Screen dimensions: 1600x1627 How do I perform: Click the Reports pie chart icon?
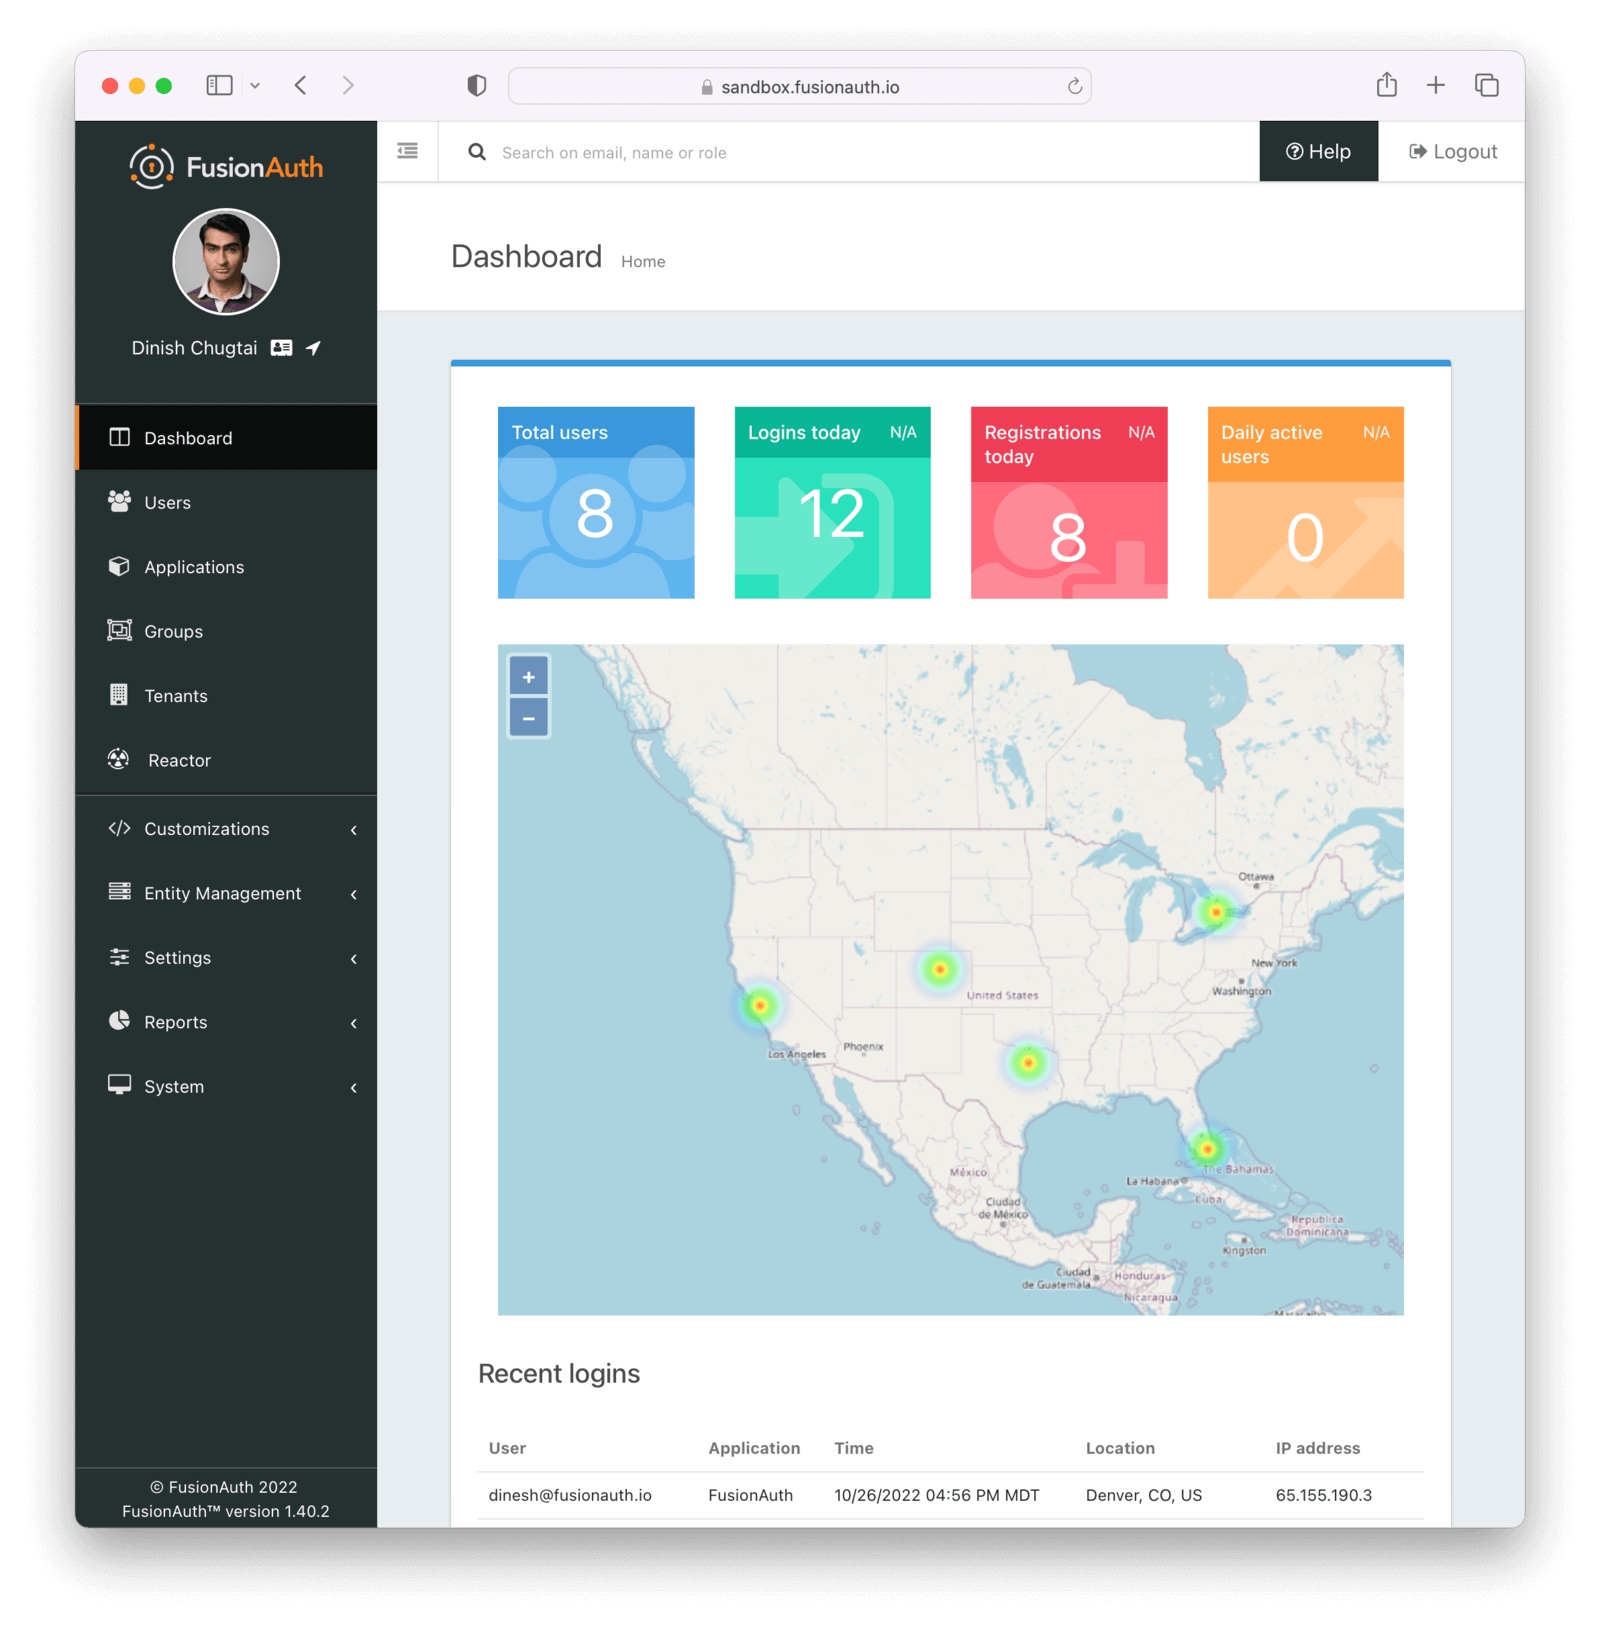click(x=119, y=1020)
